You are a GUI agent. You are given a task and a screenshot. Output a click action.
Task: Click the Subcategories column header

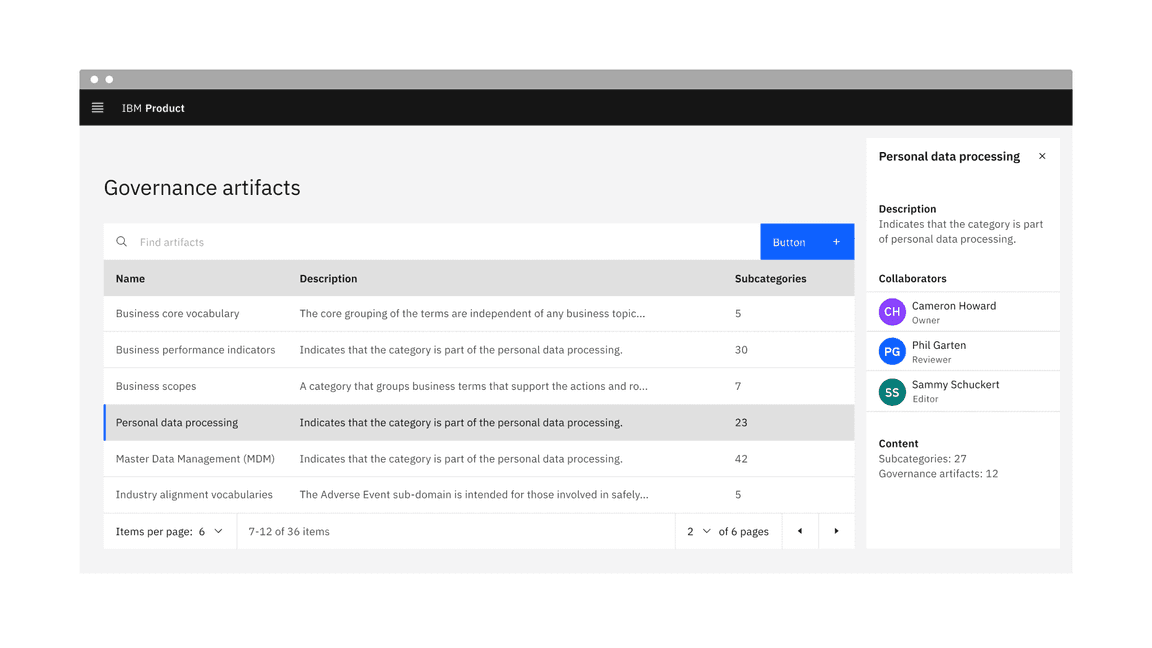pyautogui.click(x=770, y=278)
